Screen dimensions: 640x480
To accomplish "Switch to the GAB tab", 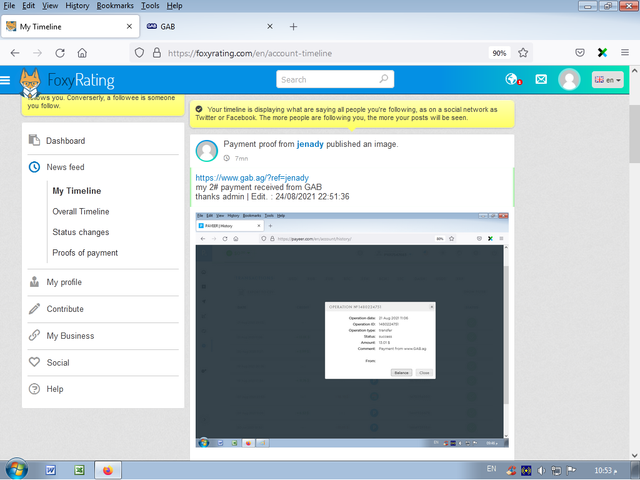I will pyautogui.click(x=210, y=27).
